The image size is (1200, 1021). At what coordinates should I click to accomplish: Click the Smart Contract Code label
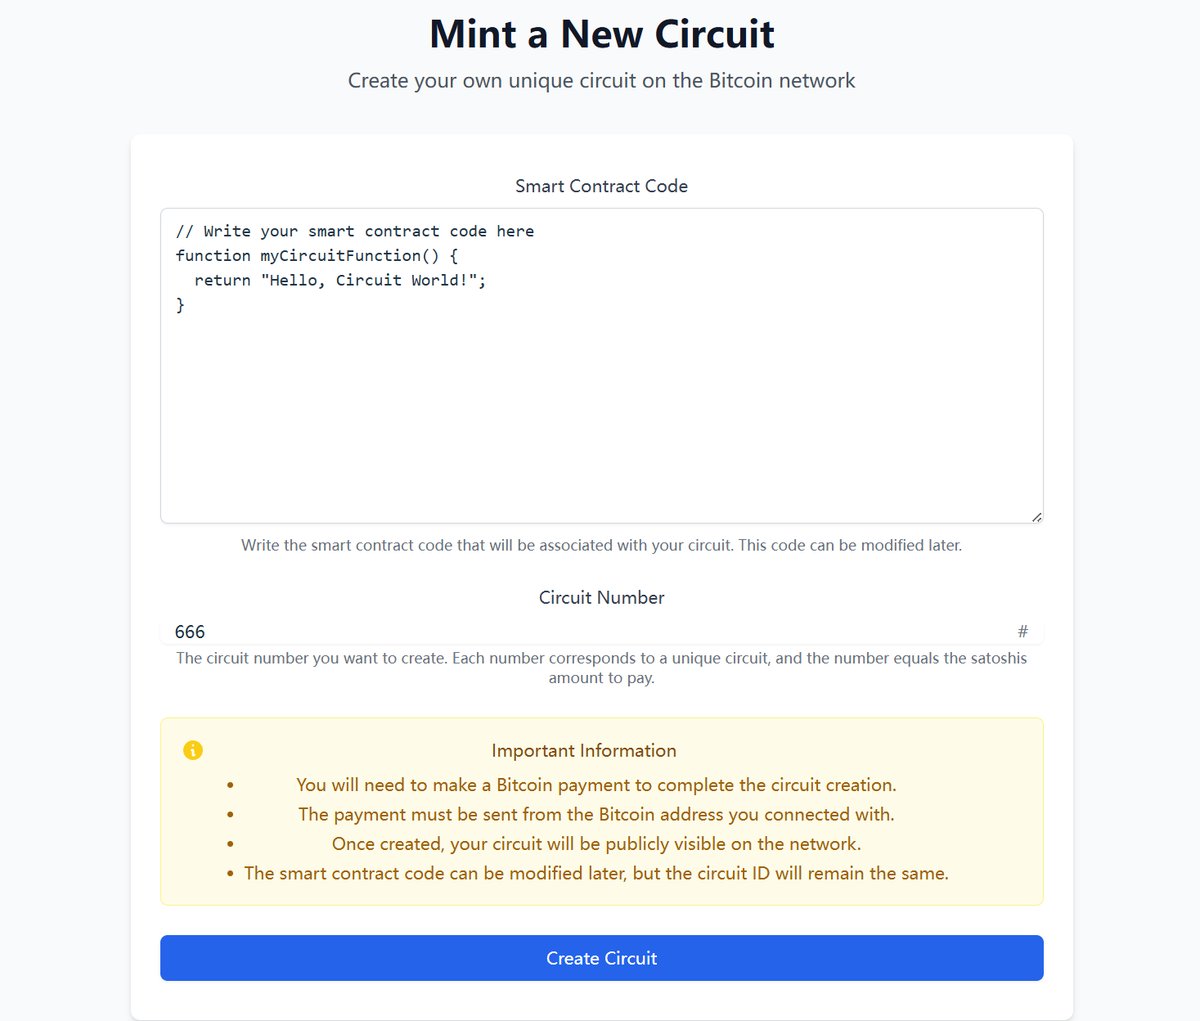coord(601,186)
